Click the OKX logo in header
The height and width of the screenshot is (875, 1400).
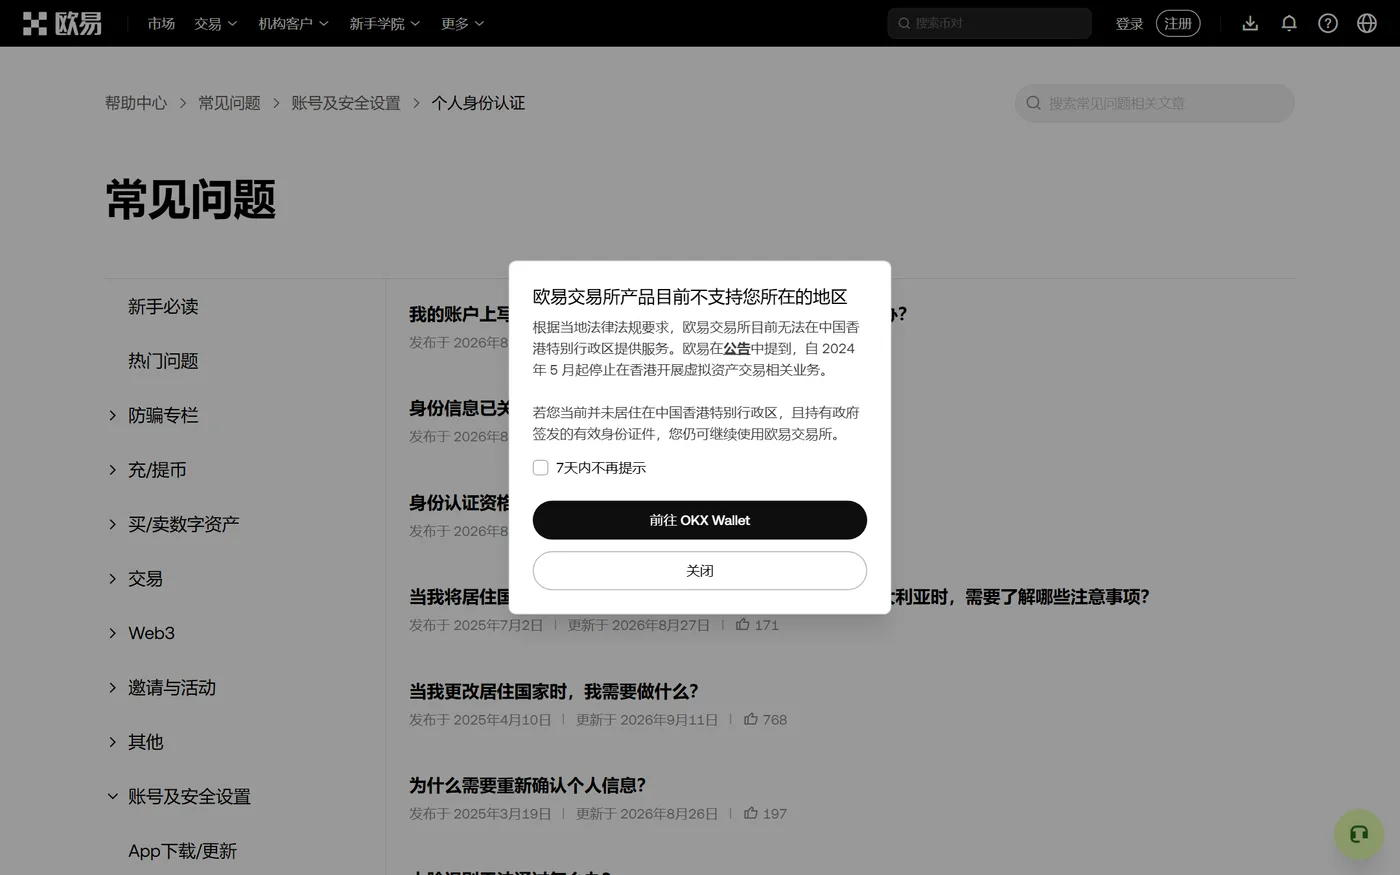[x=62, y=23]
